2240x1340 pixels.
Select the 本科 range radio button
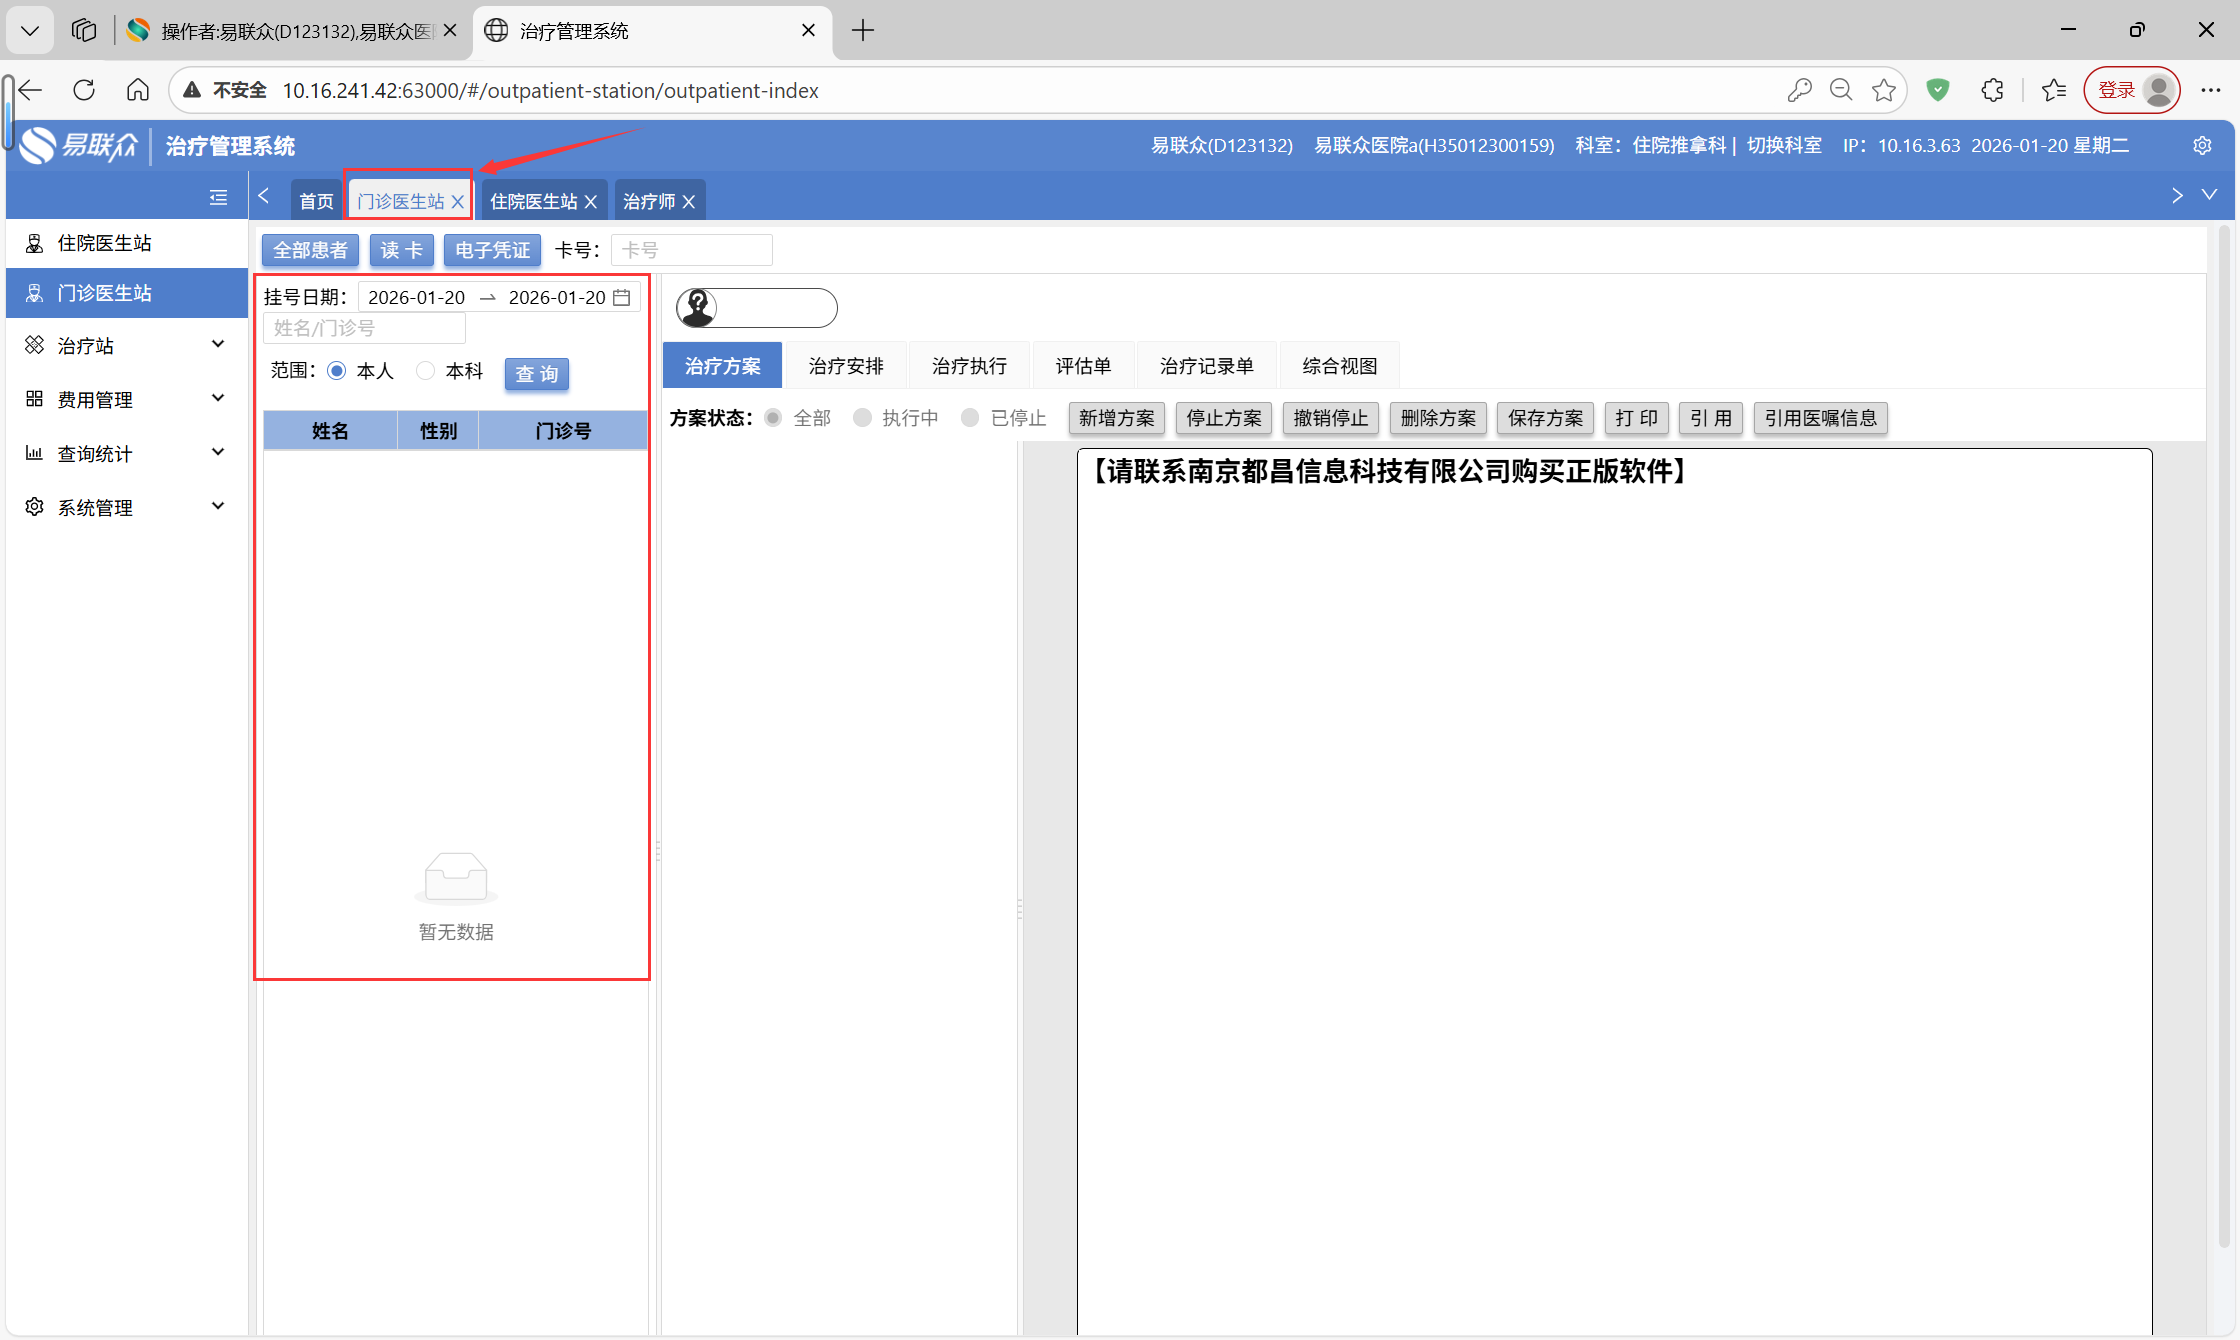[x=426, y=371]
